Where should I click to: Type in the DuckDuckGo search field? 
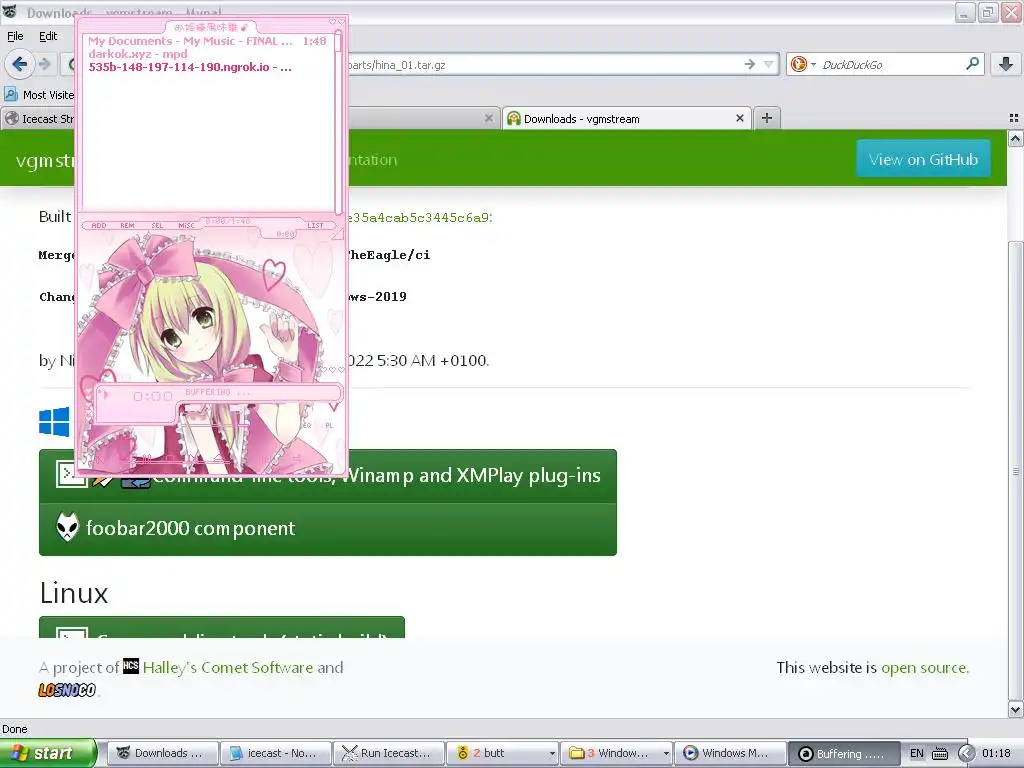[891, 65]
